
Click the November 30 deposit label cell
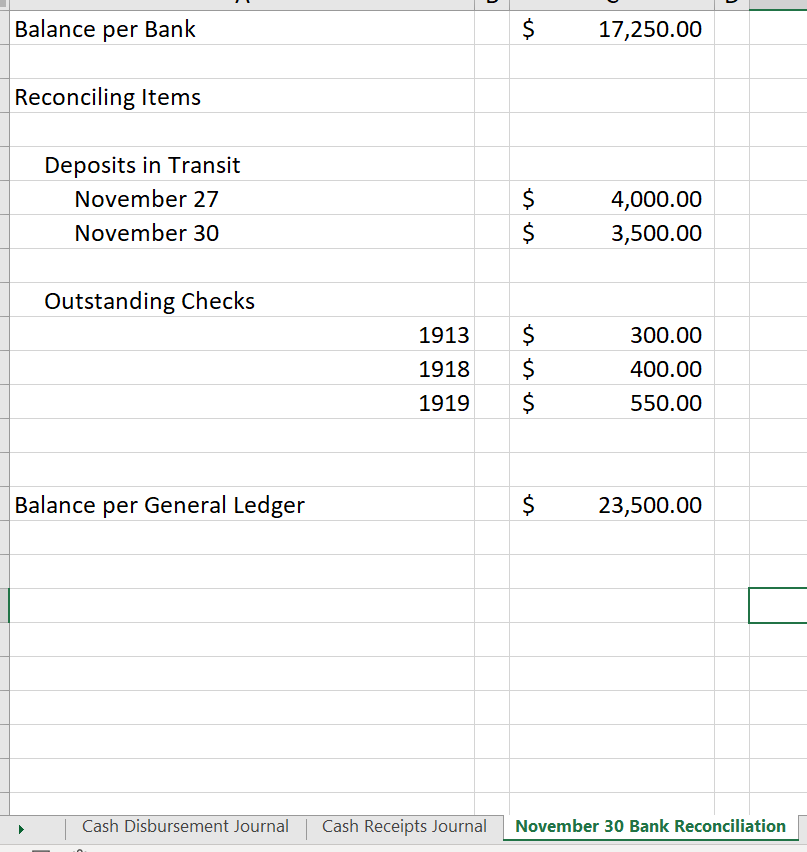pyautogui.click(x=242, y=232)
